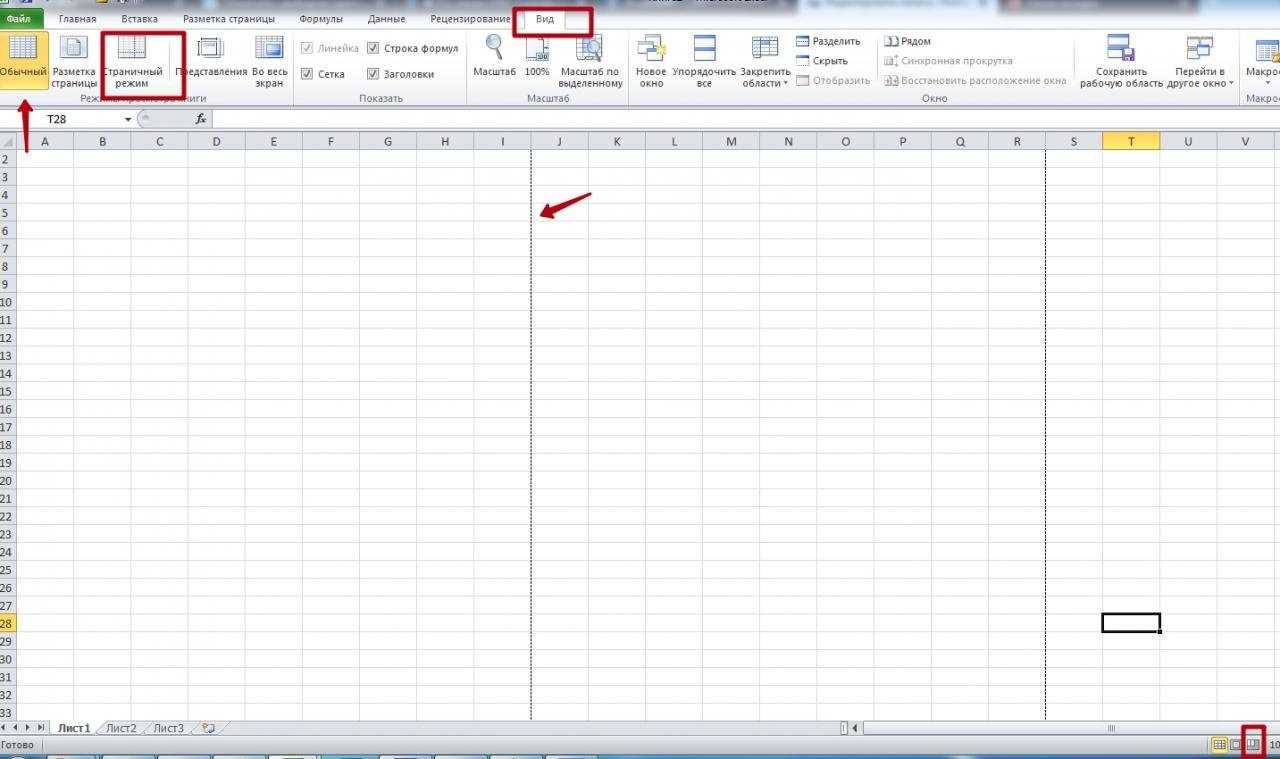The image size is (1280, 759).
Task: Open the Рецензирование ribbon tab
Action: pyautogui.click(x=470, y=19)
